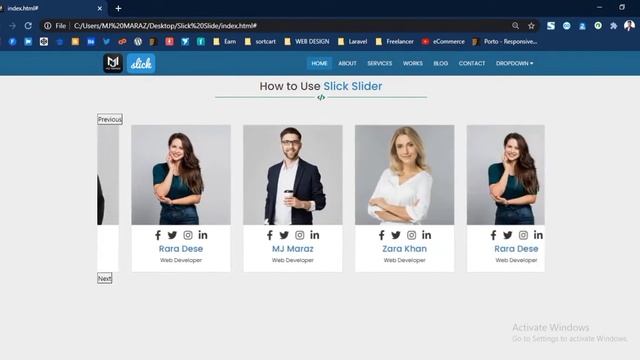Select WORKS in the navigation bar

[x=413, y=63]
